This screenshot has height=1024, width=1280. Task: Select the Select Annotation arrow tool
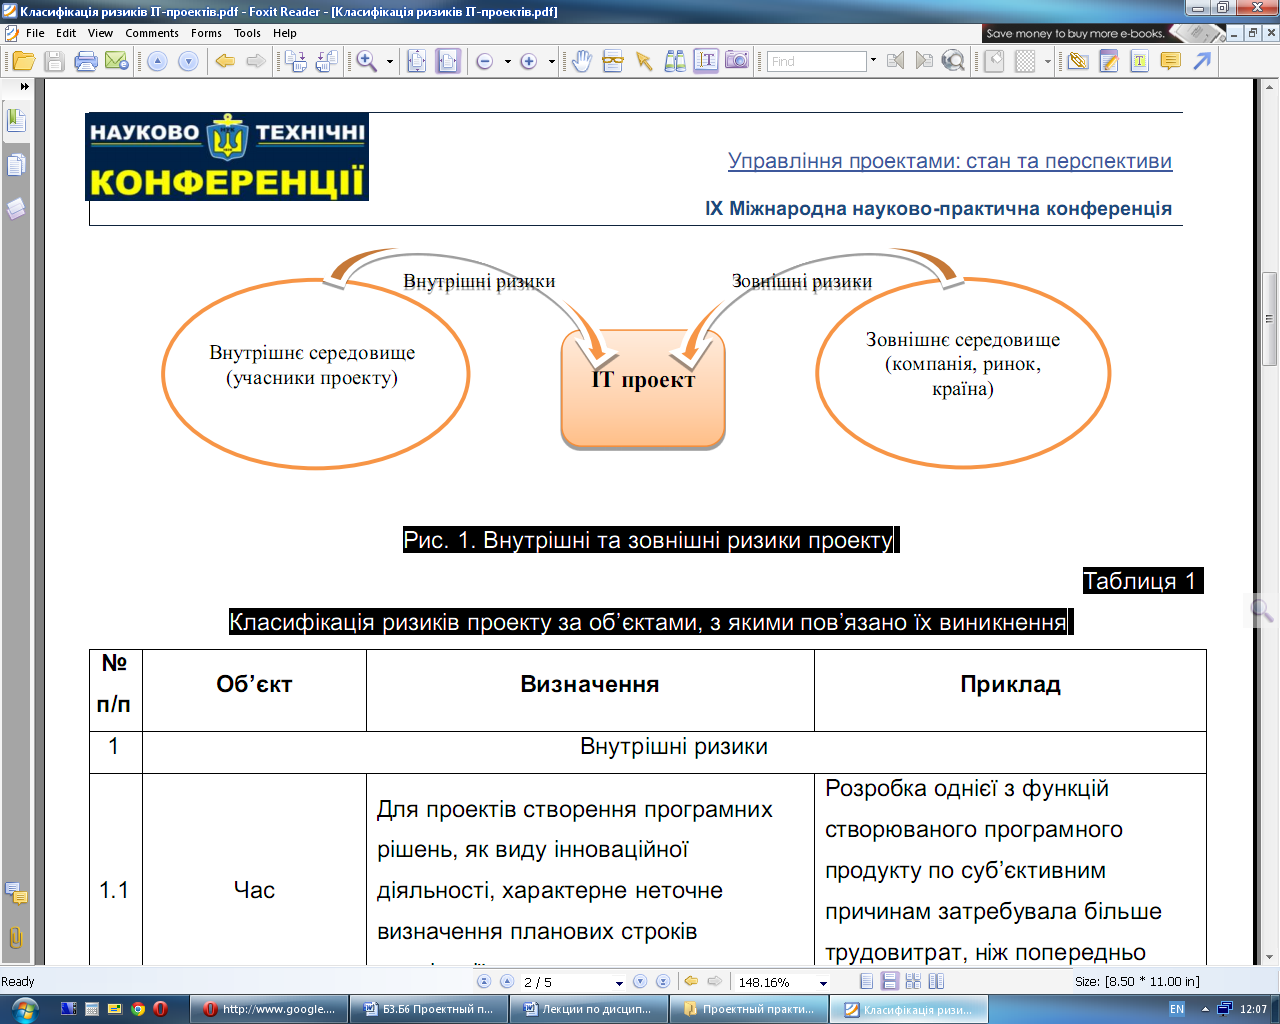point(644,61)
